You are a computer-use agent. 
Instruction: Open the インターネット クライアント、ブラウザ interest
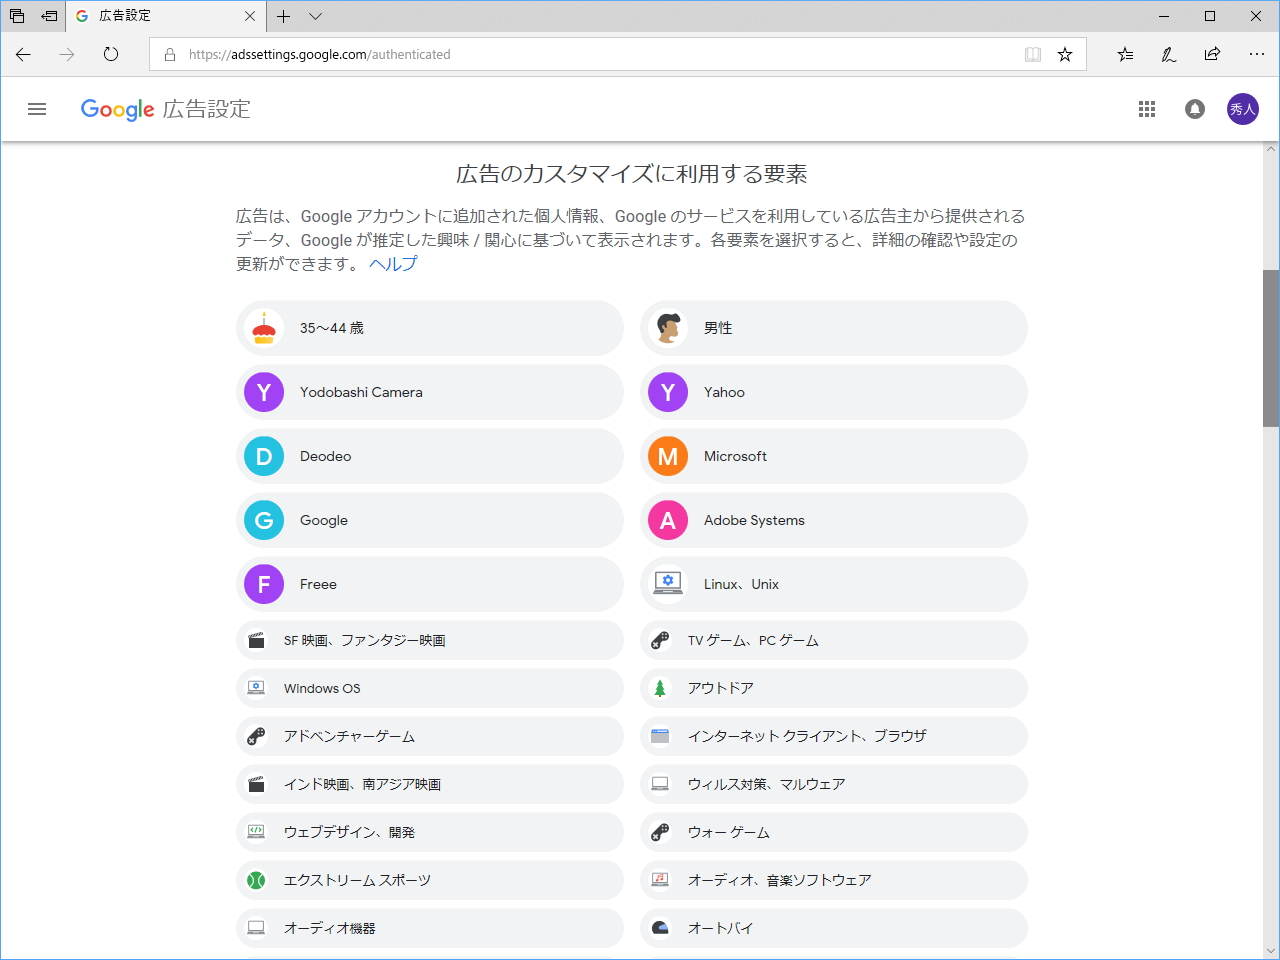point(834,736)
